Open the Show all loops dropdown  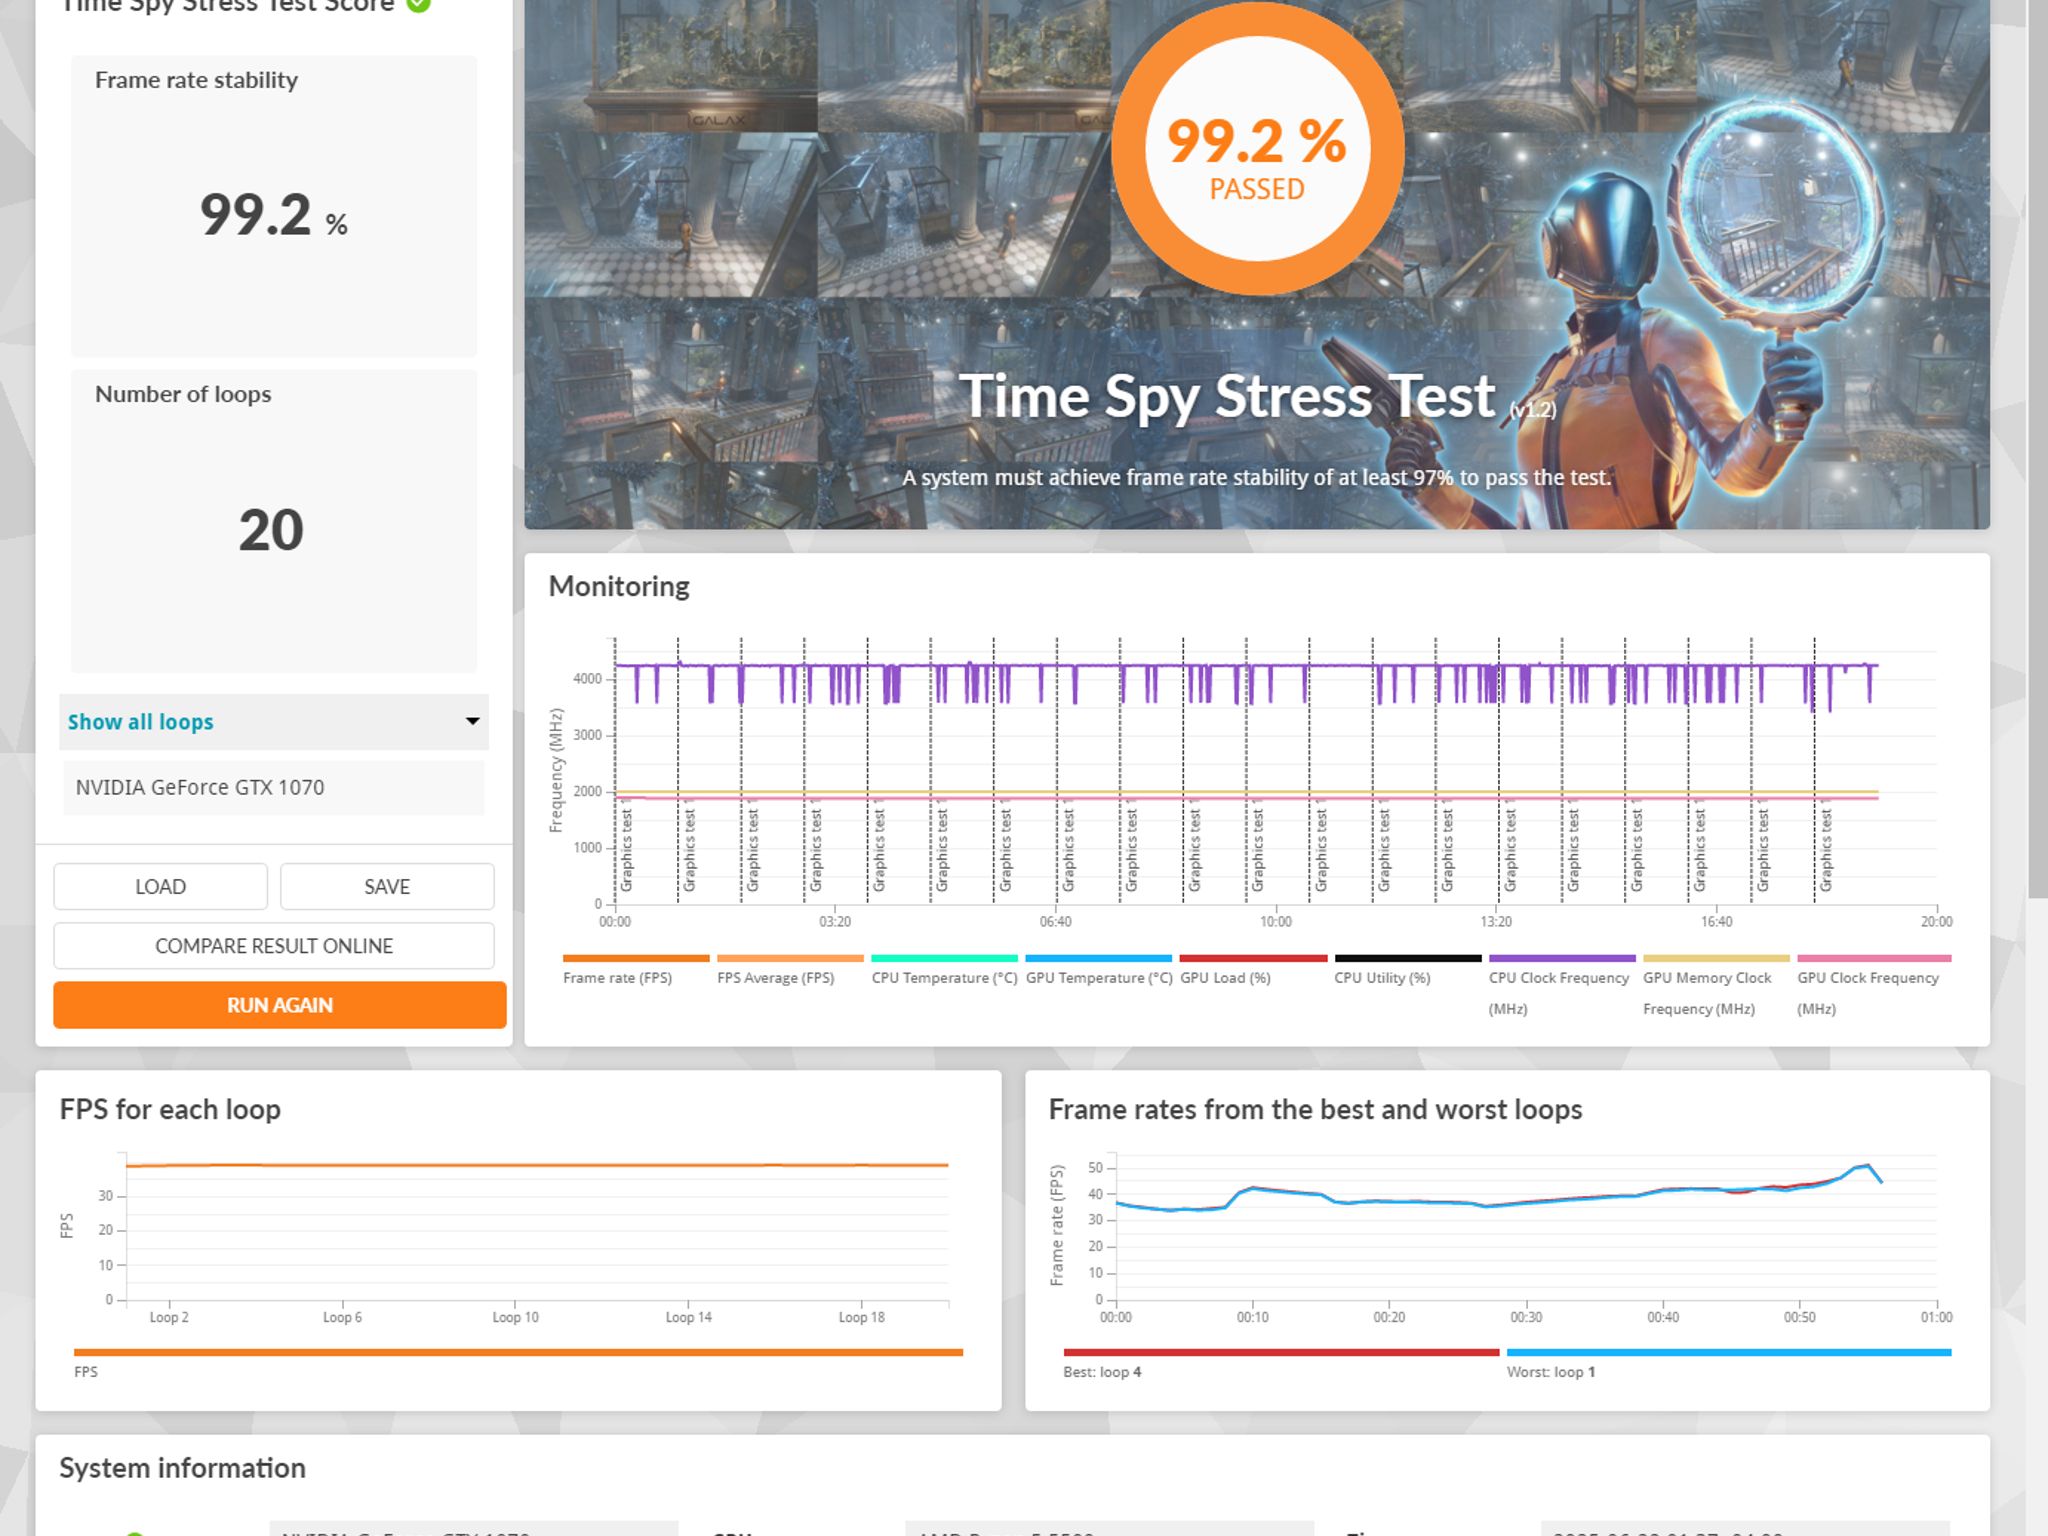tap(274, 722)
